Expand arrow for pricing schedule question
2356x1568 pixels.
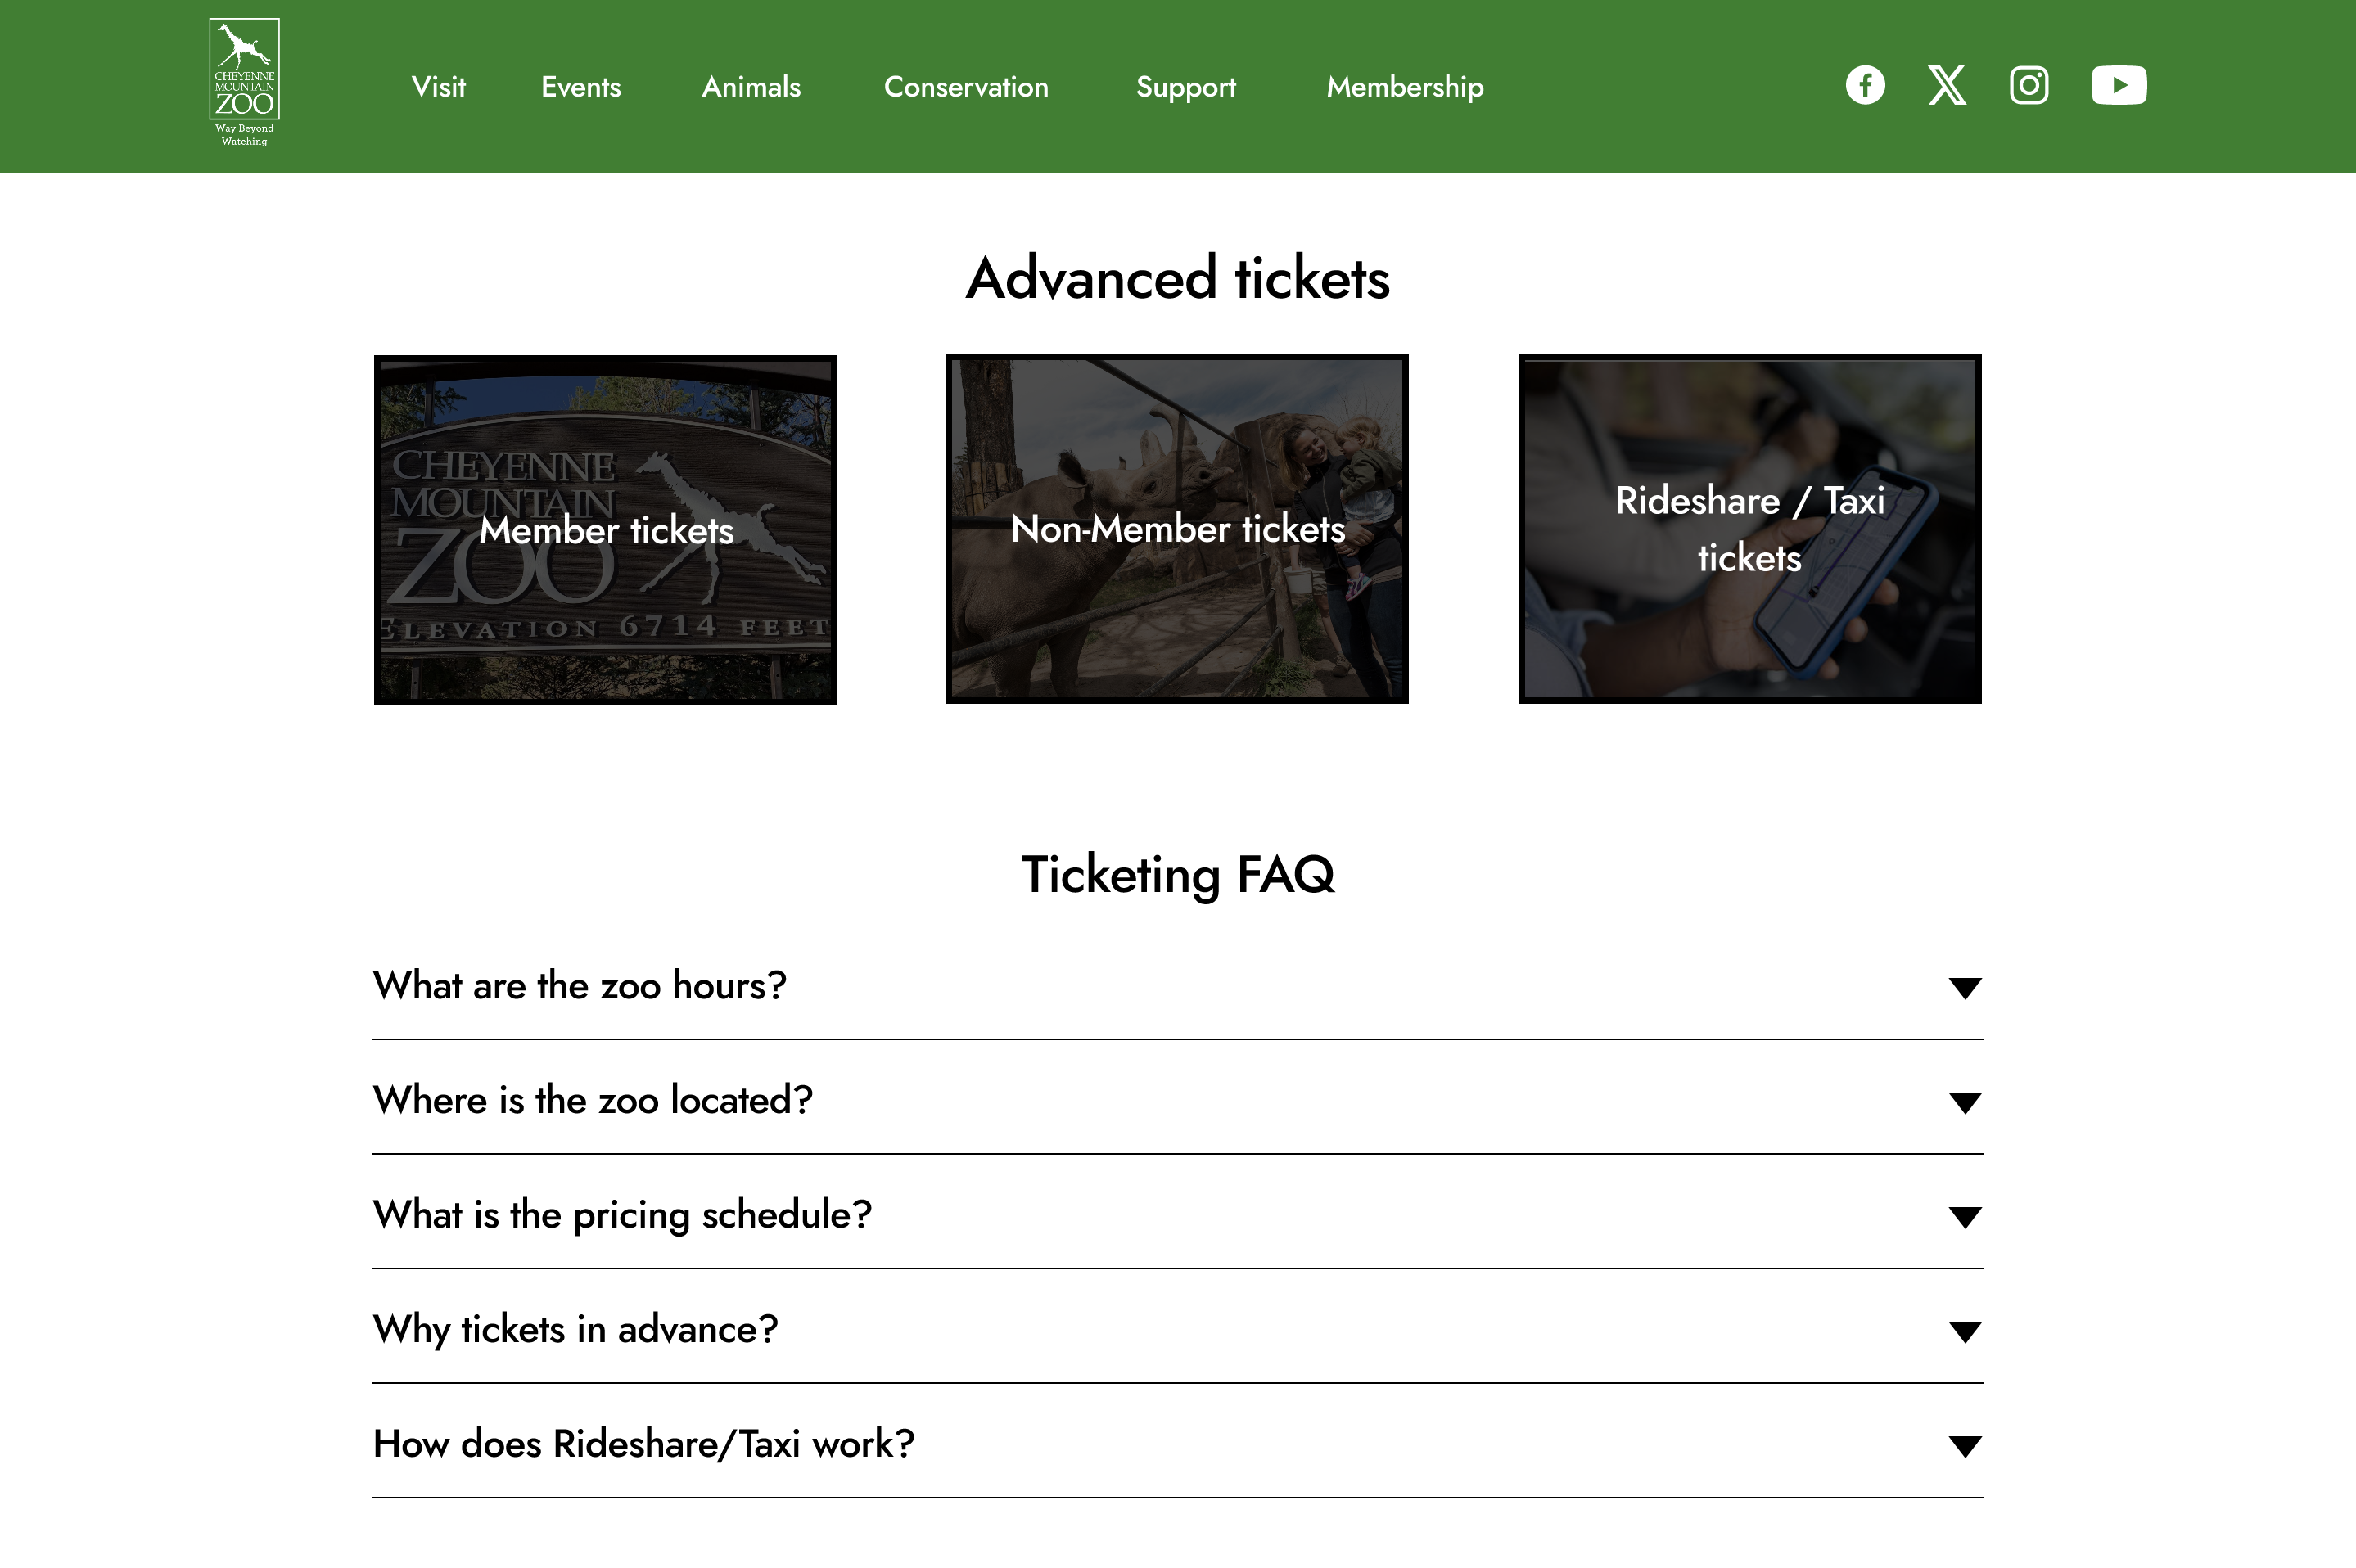pyautogui.click(x=1965, y=1217)
